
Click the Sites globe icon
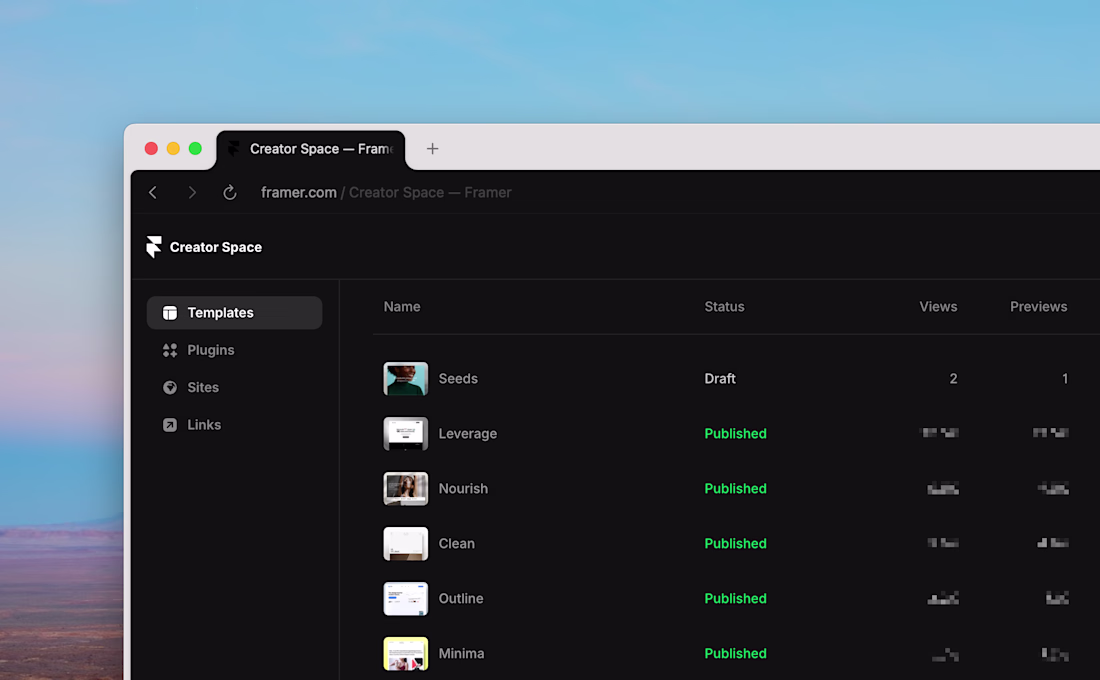(170, 387)
